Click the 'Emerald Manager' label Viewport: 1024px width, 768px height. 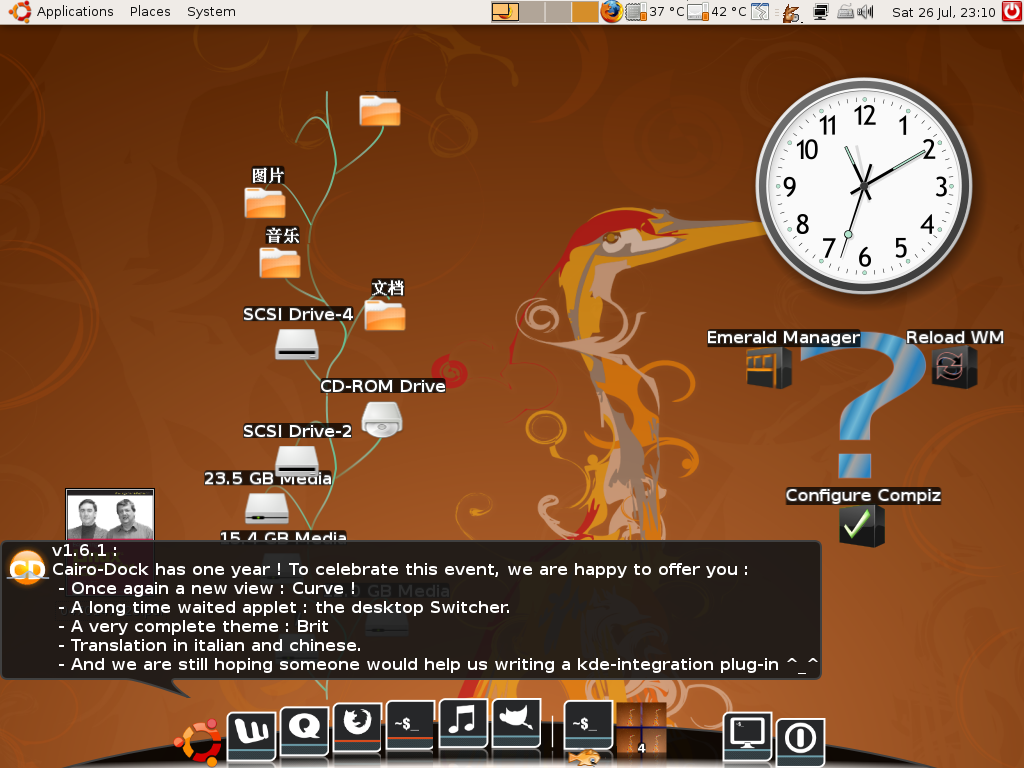click(783, 337)
